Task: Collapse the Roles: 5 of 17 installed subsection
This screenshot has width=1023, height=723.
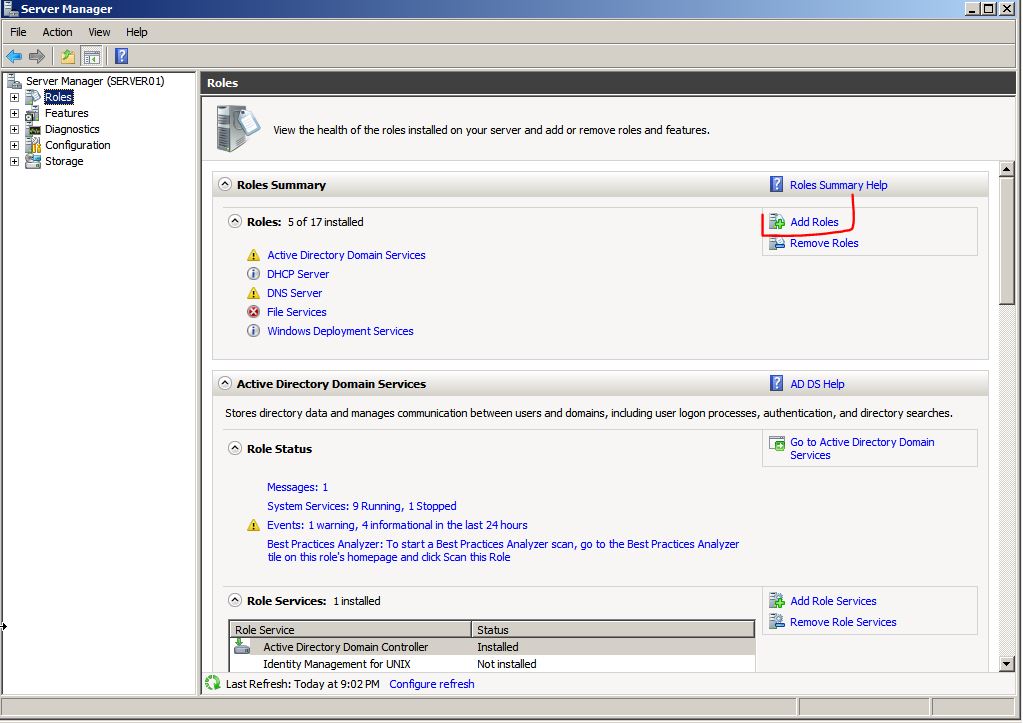Action: (234, 221)
